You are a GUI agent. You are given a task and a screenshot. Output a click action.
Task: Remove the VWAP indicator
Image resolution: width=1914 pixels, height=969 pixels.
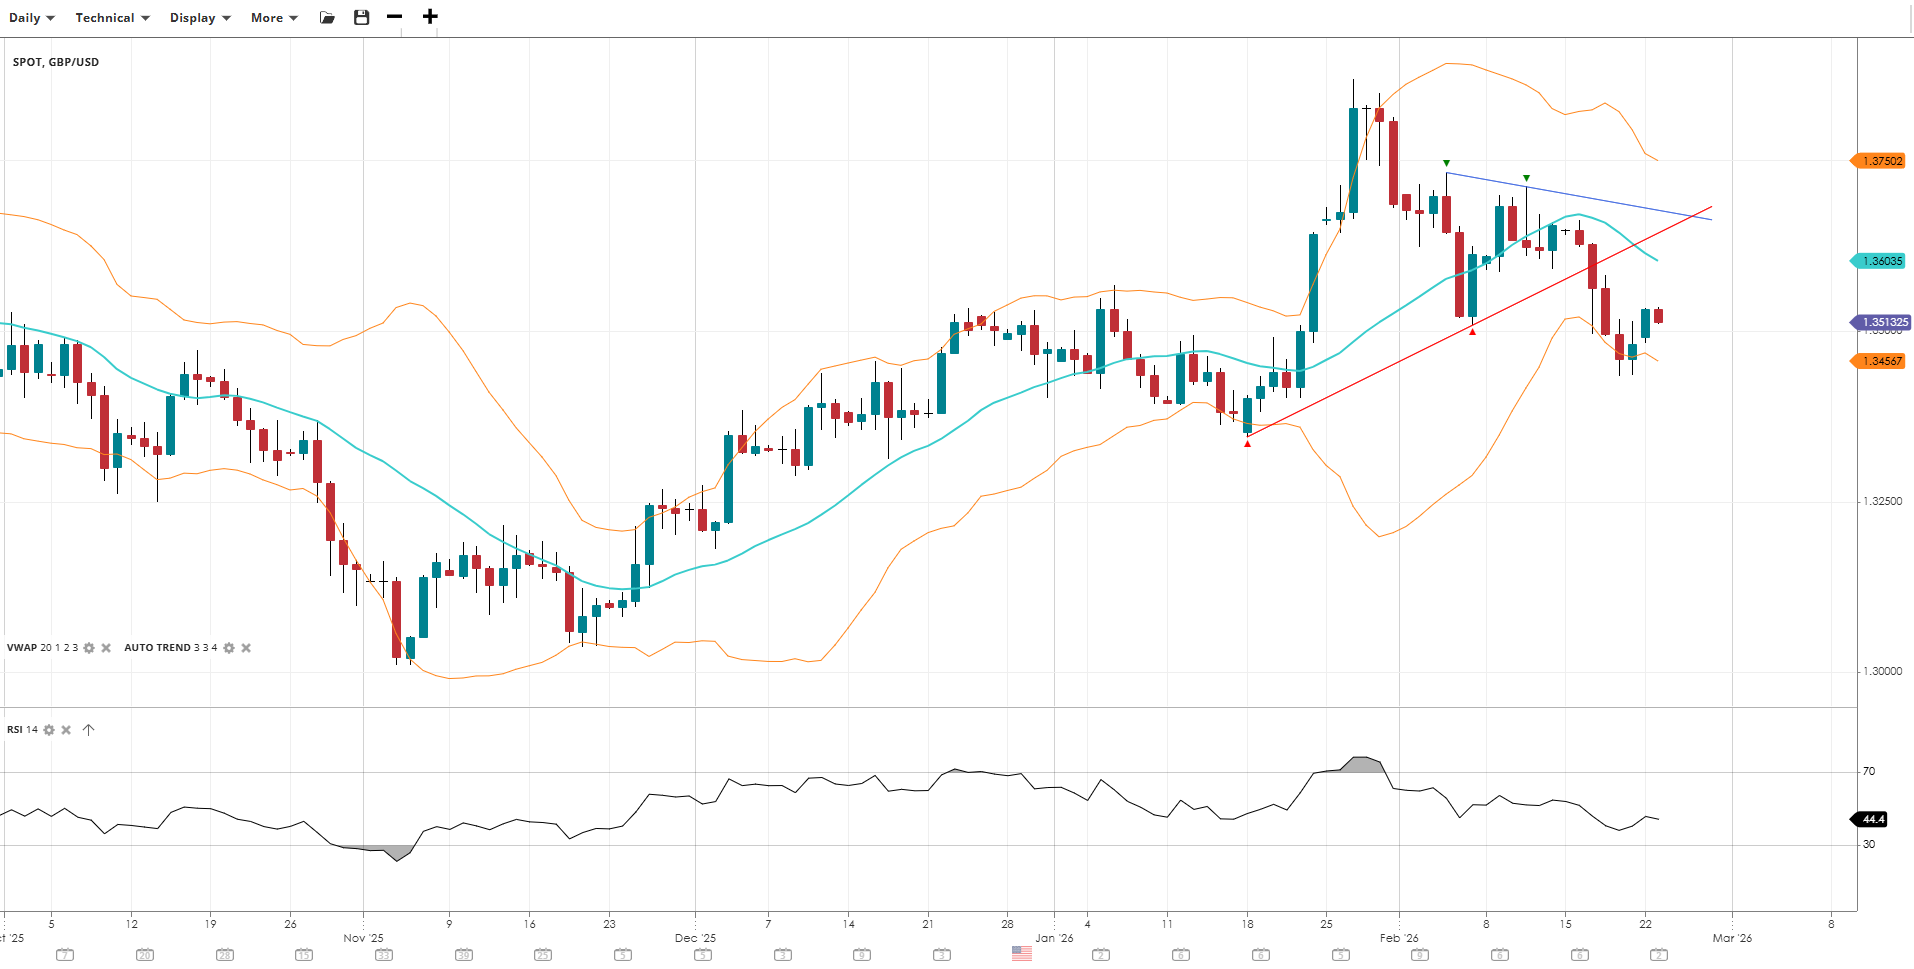pyautogui.click(x=106, y=648)
